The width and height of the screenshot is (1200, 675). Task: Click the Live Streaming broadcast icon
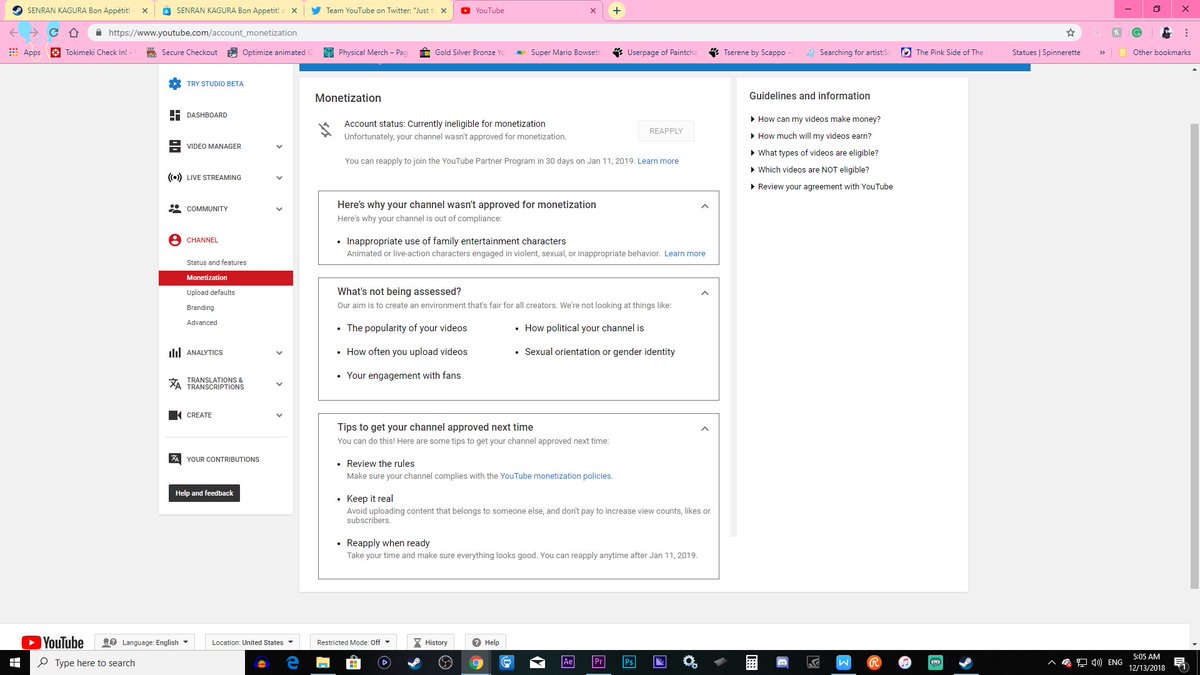[175, 178]
